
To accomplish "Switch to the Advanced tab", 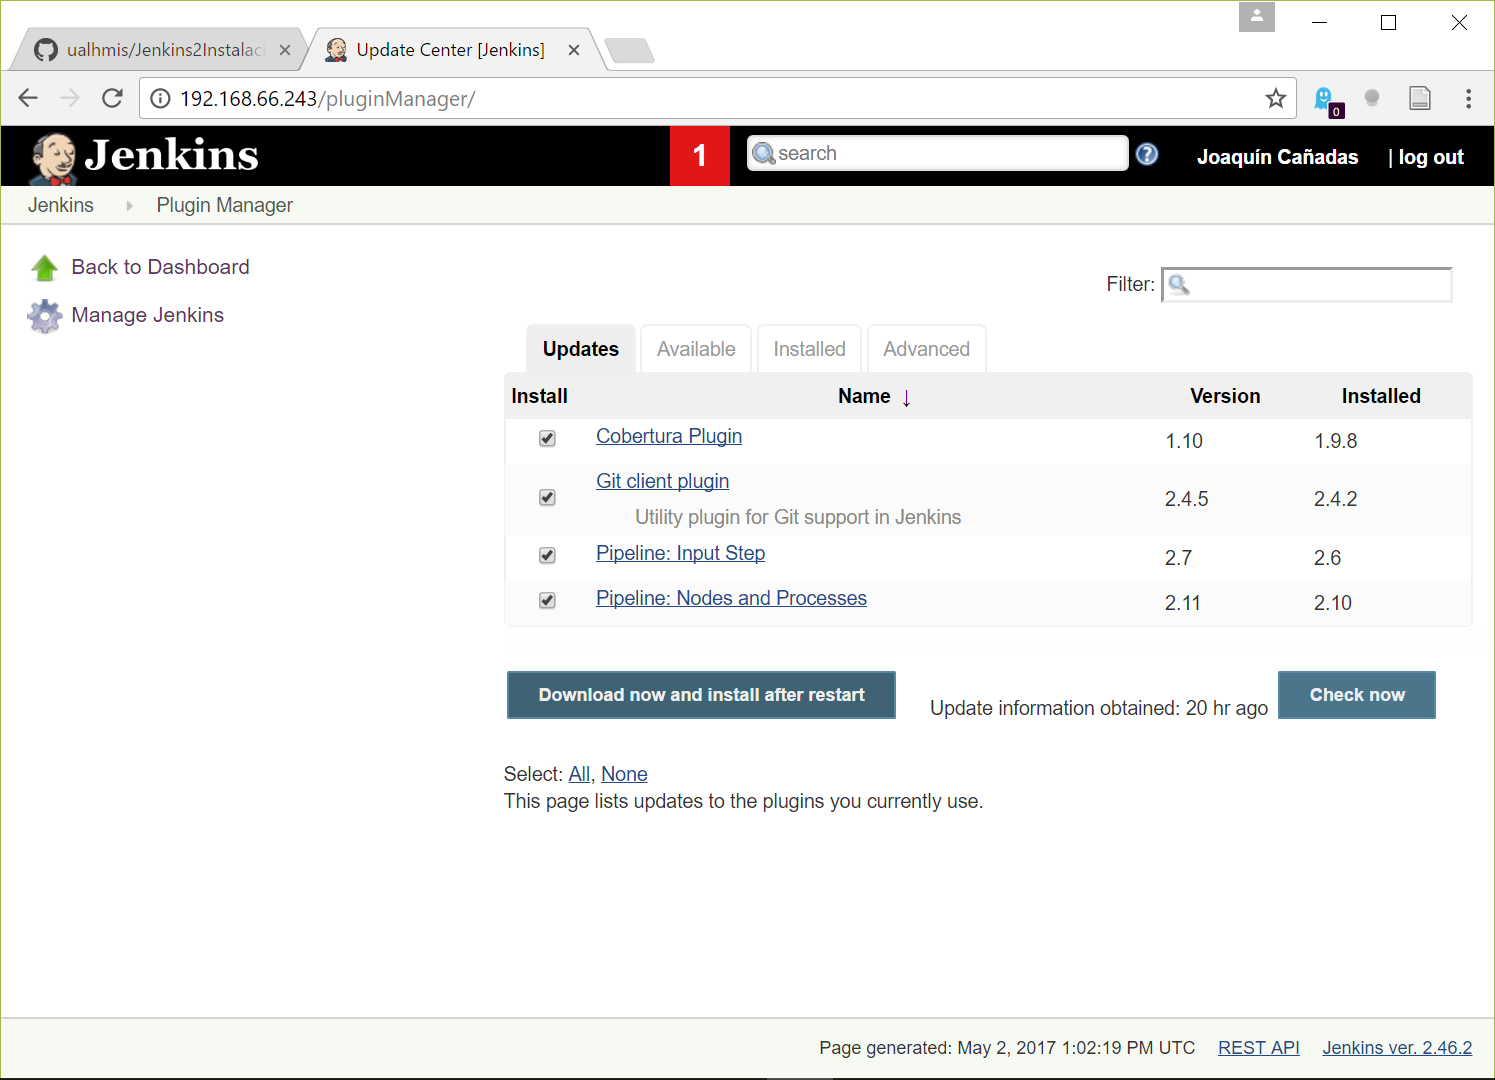I will 926,349.
